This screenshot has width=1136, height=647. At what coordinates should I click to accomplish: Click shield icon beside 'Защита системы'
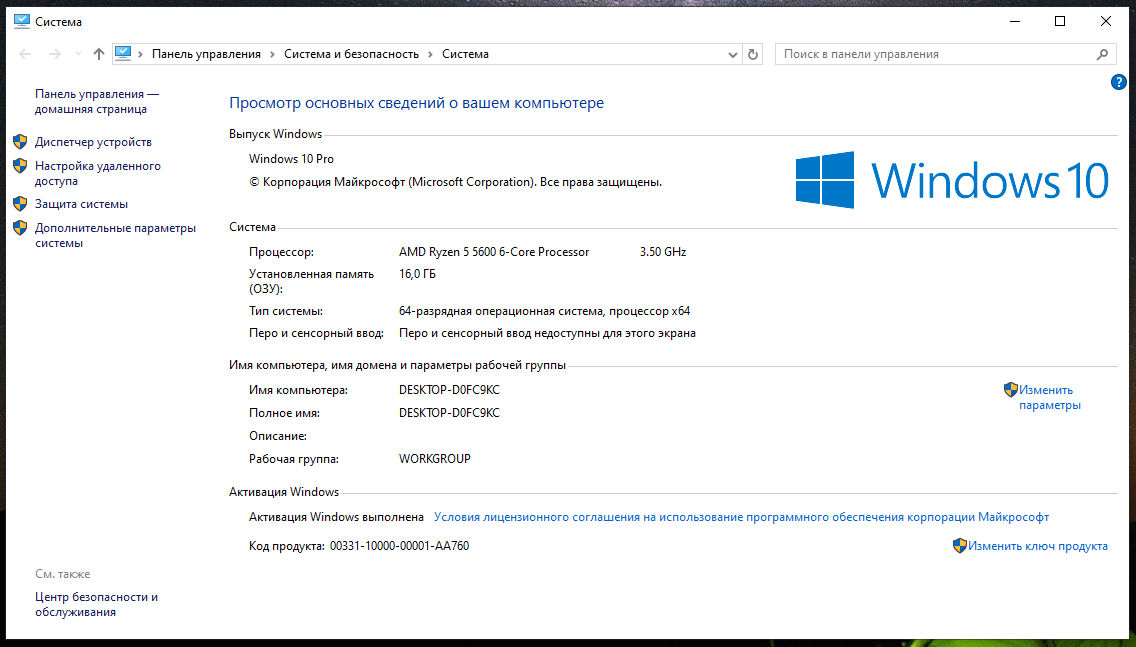20,204
